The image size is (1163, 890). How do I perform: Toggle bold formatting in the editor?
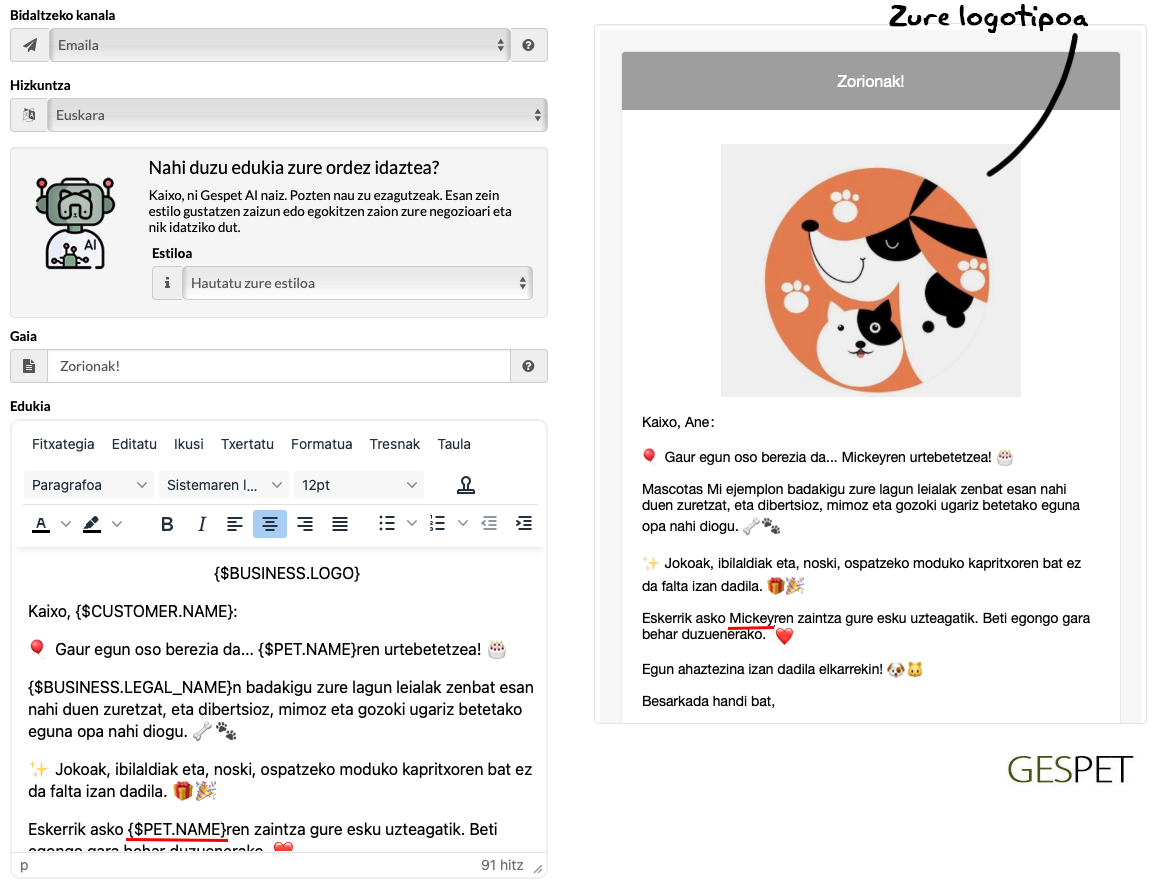coord(168,524)
